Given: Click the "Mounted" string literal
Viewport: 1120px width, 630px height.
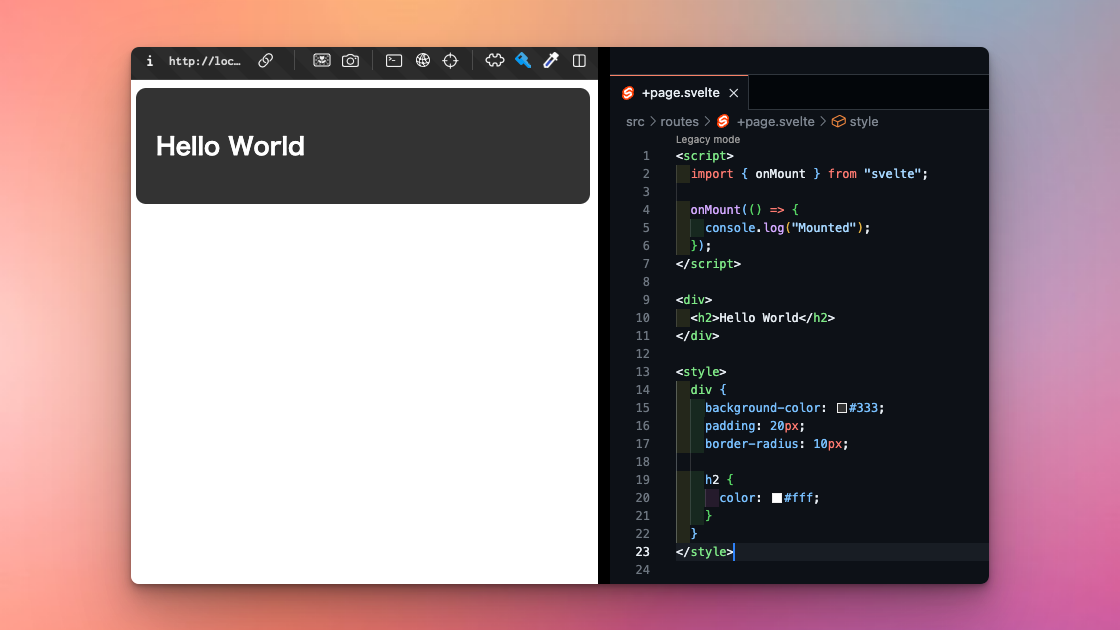Looking at the screenshot, I should point(824,228).
